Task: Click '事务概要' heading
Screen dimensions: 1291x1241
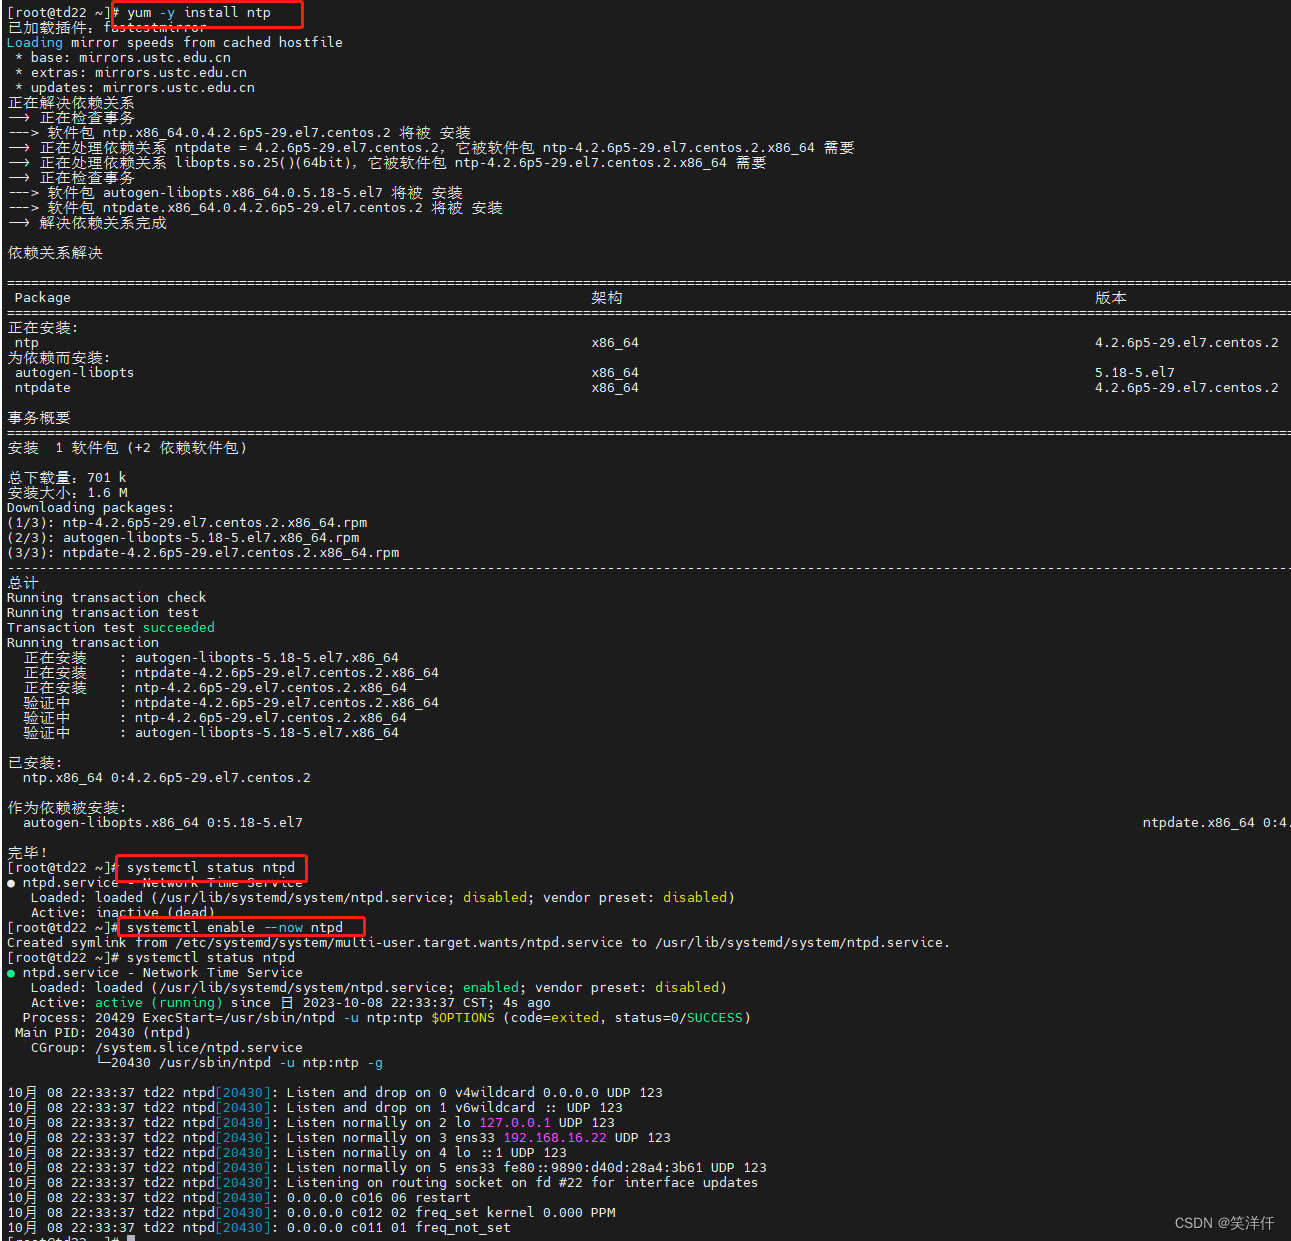Action: point(39,418)
